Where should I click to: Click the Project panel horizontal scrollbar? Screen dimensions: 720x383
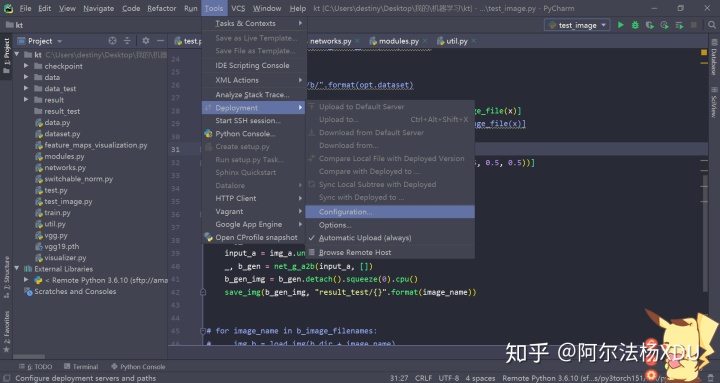29,356
